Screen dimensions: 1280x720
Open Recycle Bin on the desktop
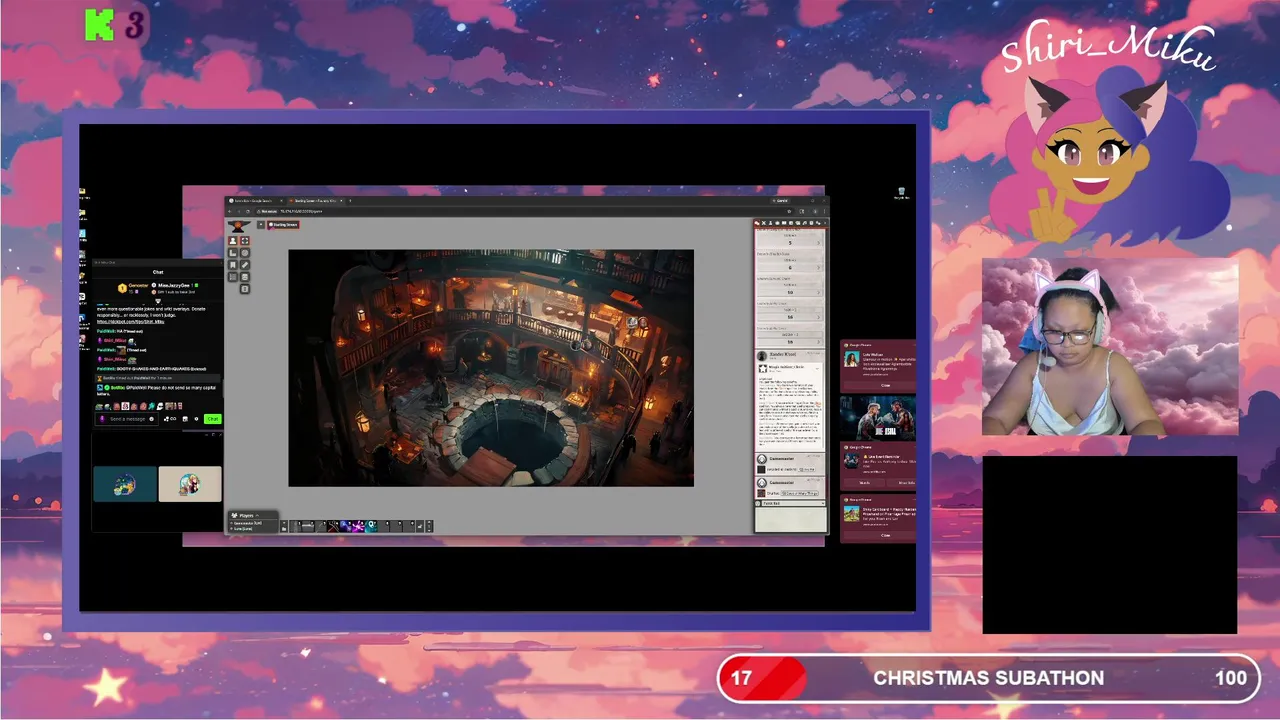[x=901, y=192]
